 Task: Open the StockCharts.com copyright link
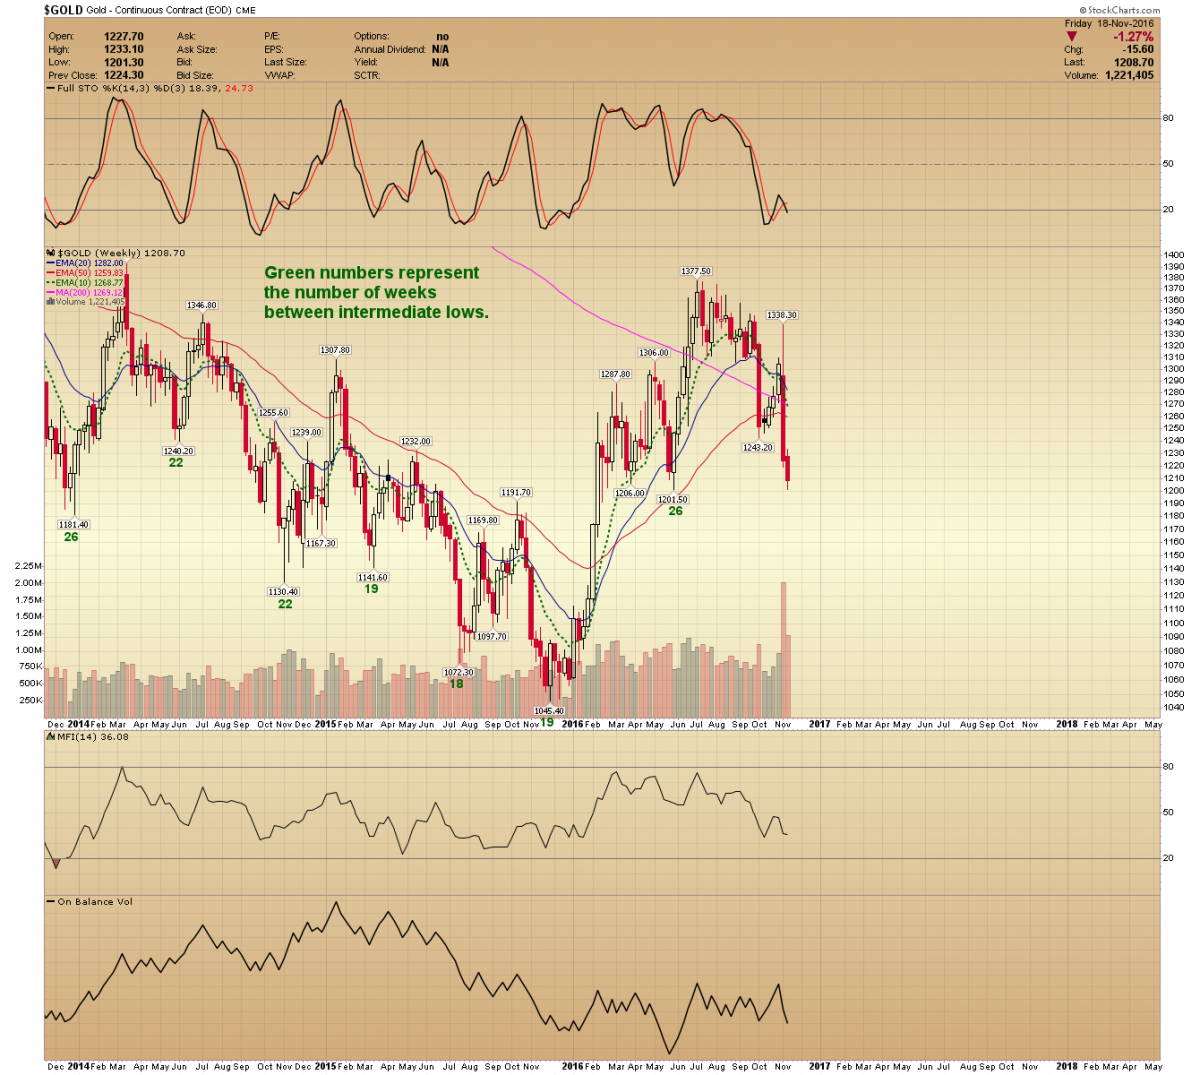pyautogui.click(x=1120, y=10)
